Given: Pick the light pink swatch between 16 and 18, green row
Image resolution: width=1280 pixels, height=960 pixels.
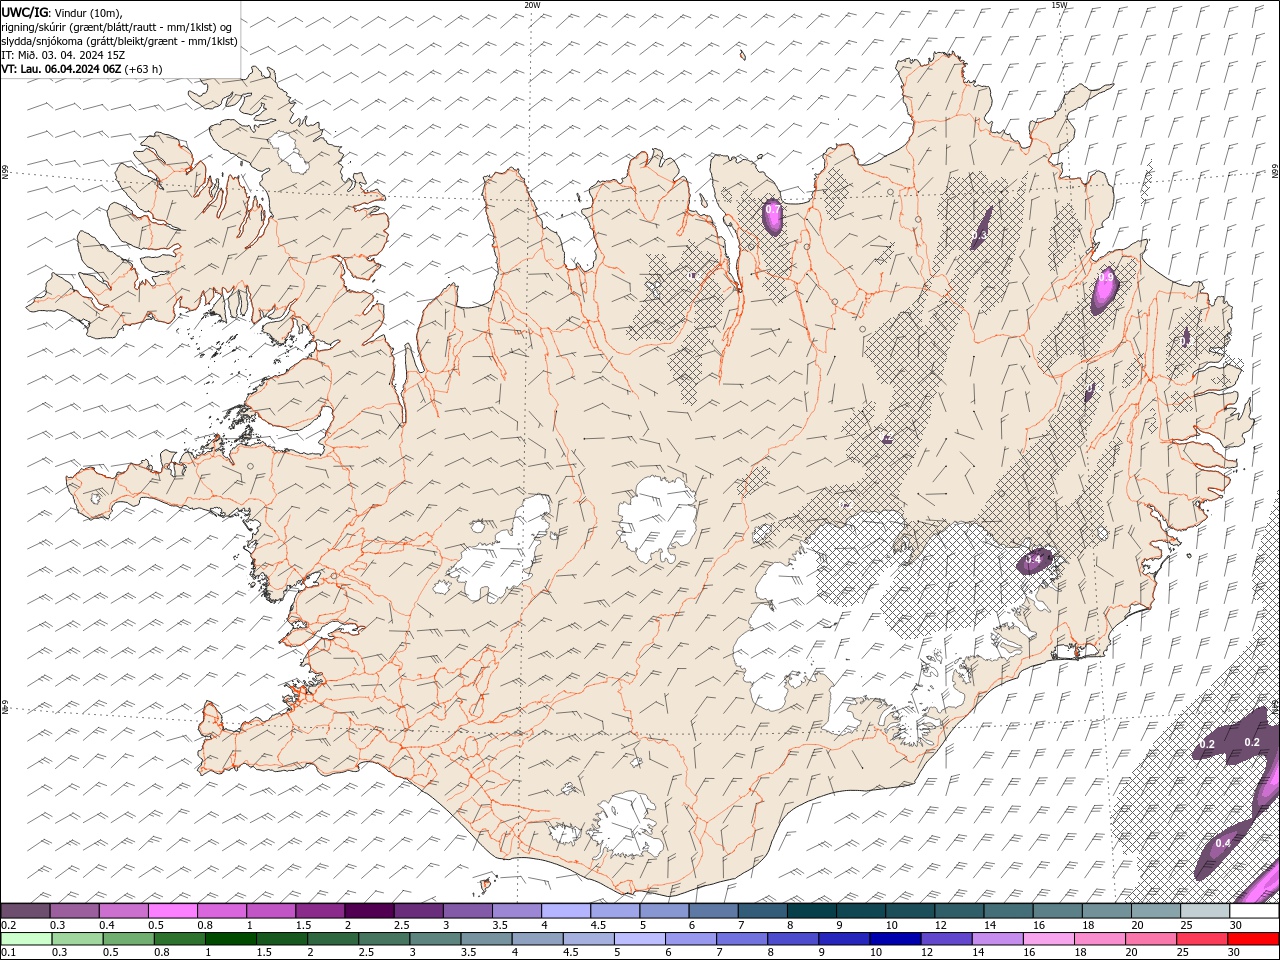Looking at the screenshot, I should click(1047, 939).
